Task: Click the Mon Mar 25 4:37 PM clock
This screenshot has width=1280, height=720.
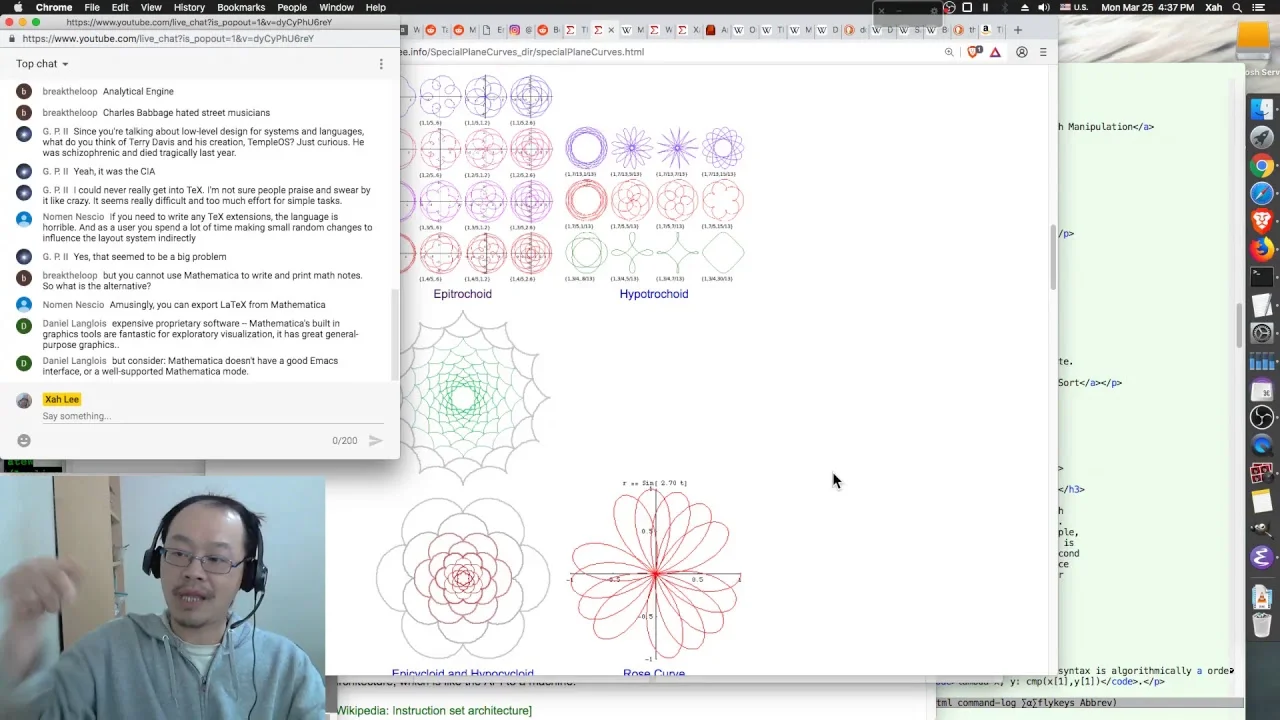Action: point(1147,7)
